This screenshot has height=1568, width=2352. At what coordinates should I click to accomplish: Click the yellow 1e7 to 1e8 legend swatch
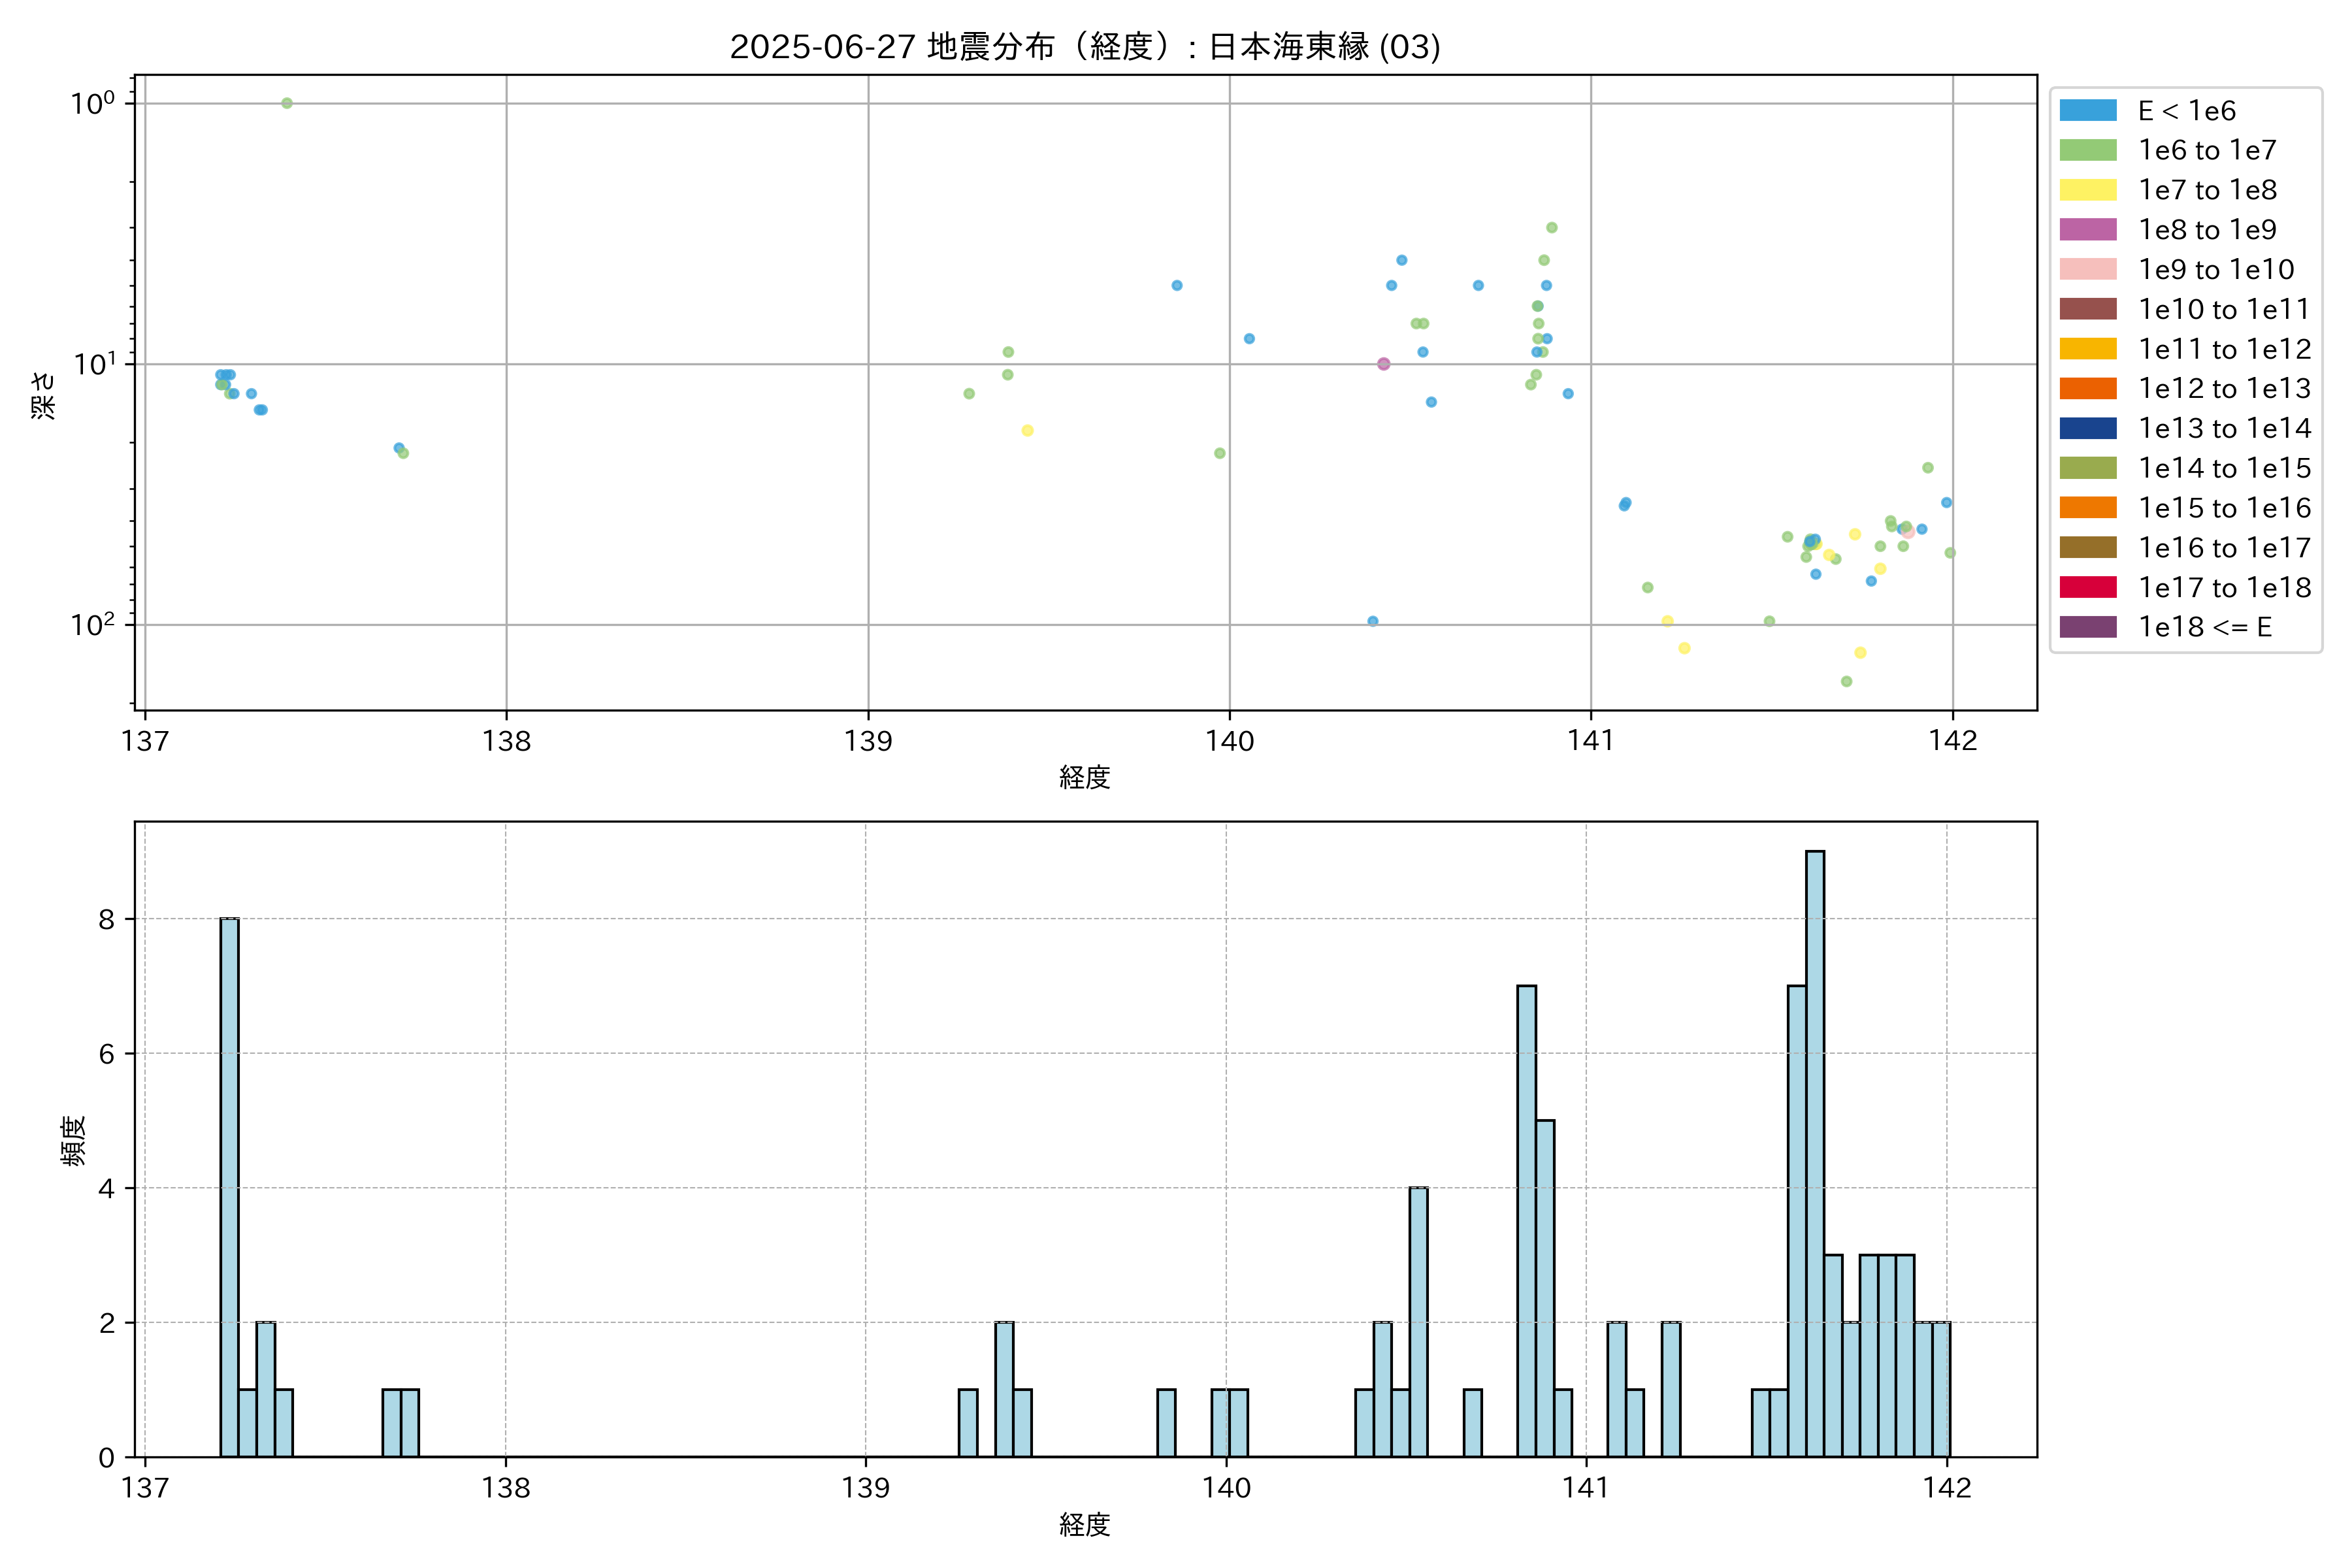2088,190
